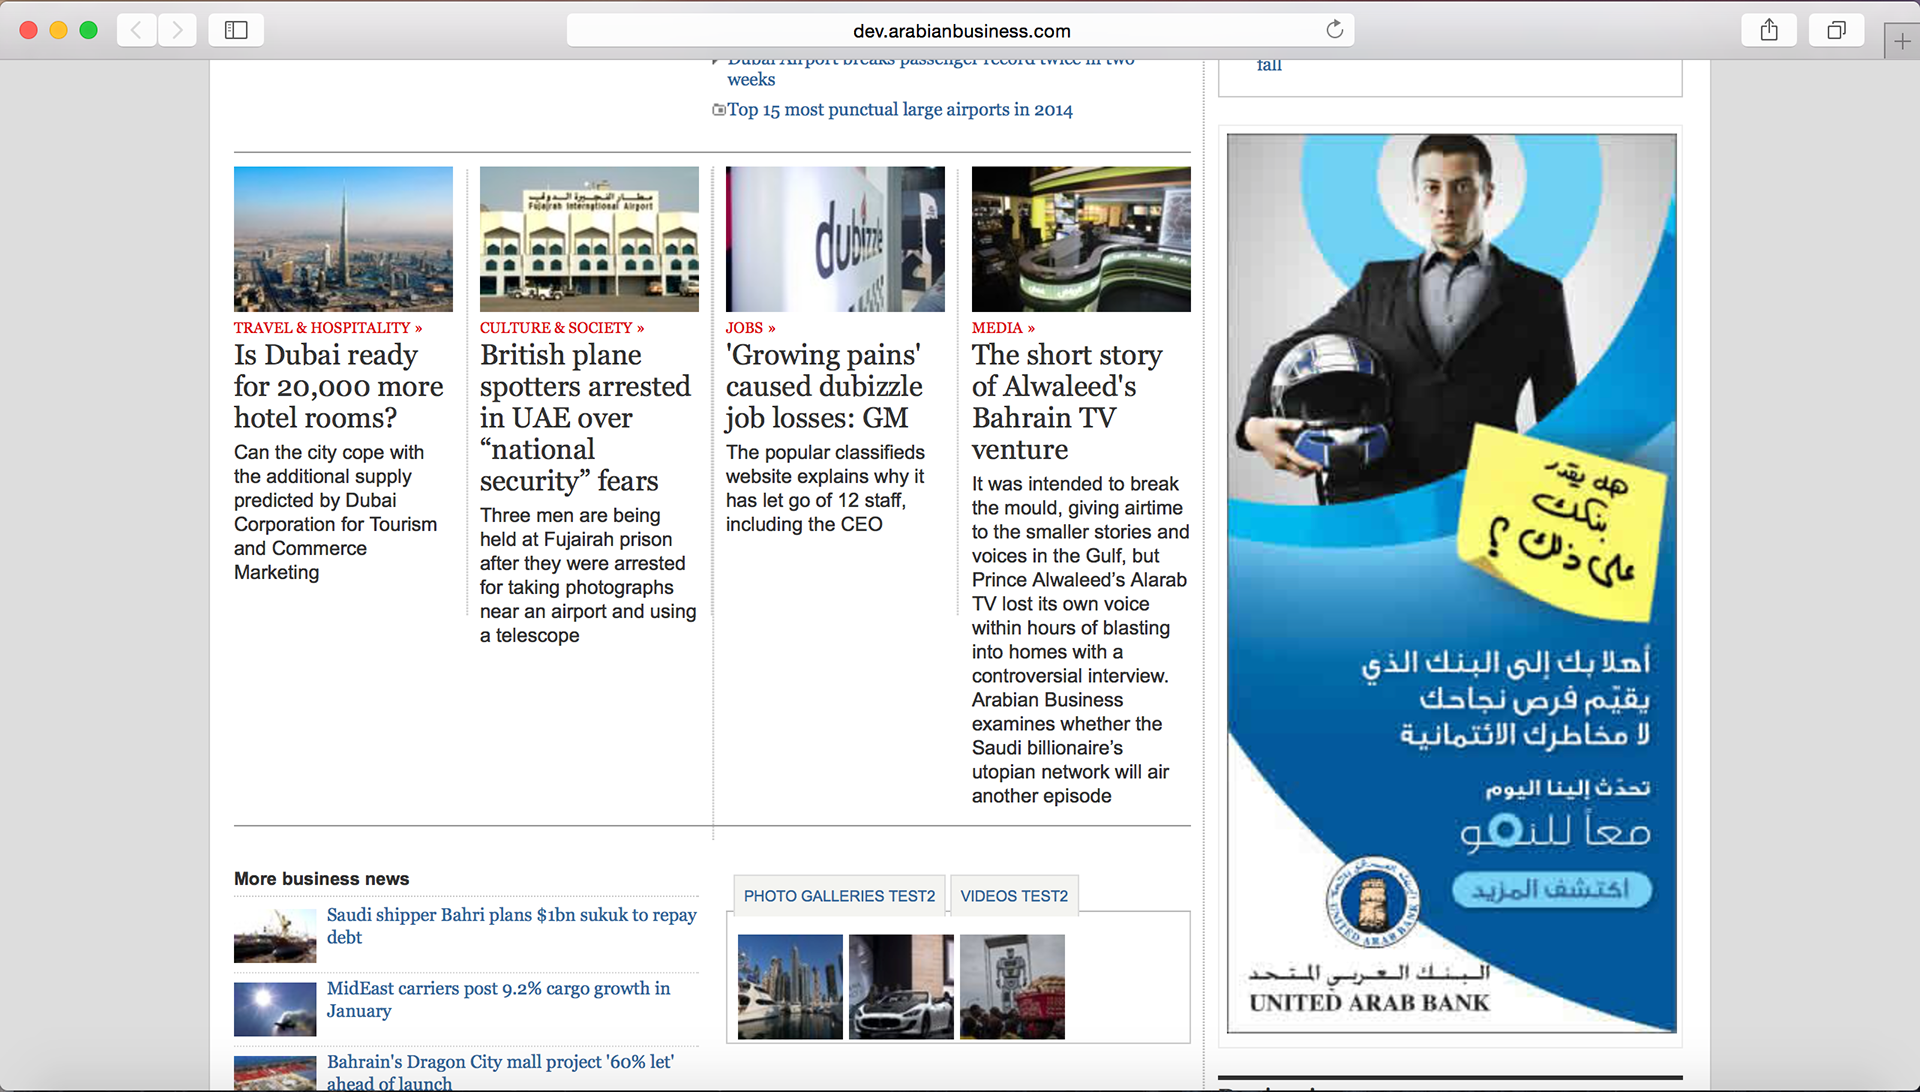Show all tabs overview icon
Screen dimensions: 1920x1092
(x=1836, y=30)
